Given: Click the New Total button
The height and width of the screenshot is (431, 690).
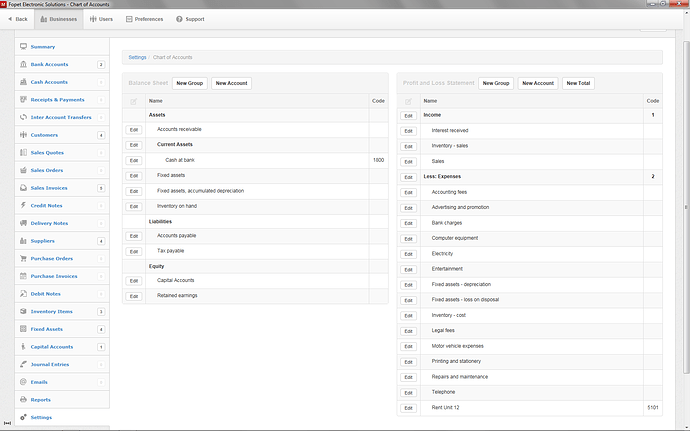Looking at the screenshot, I should click(x=578, y=83).
